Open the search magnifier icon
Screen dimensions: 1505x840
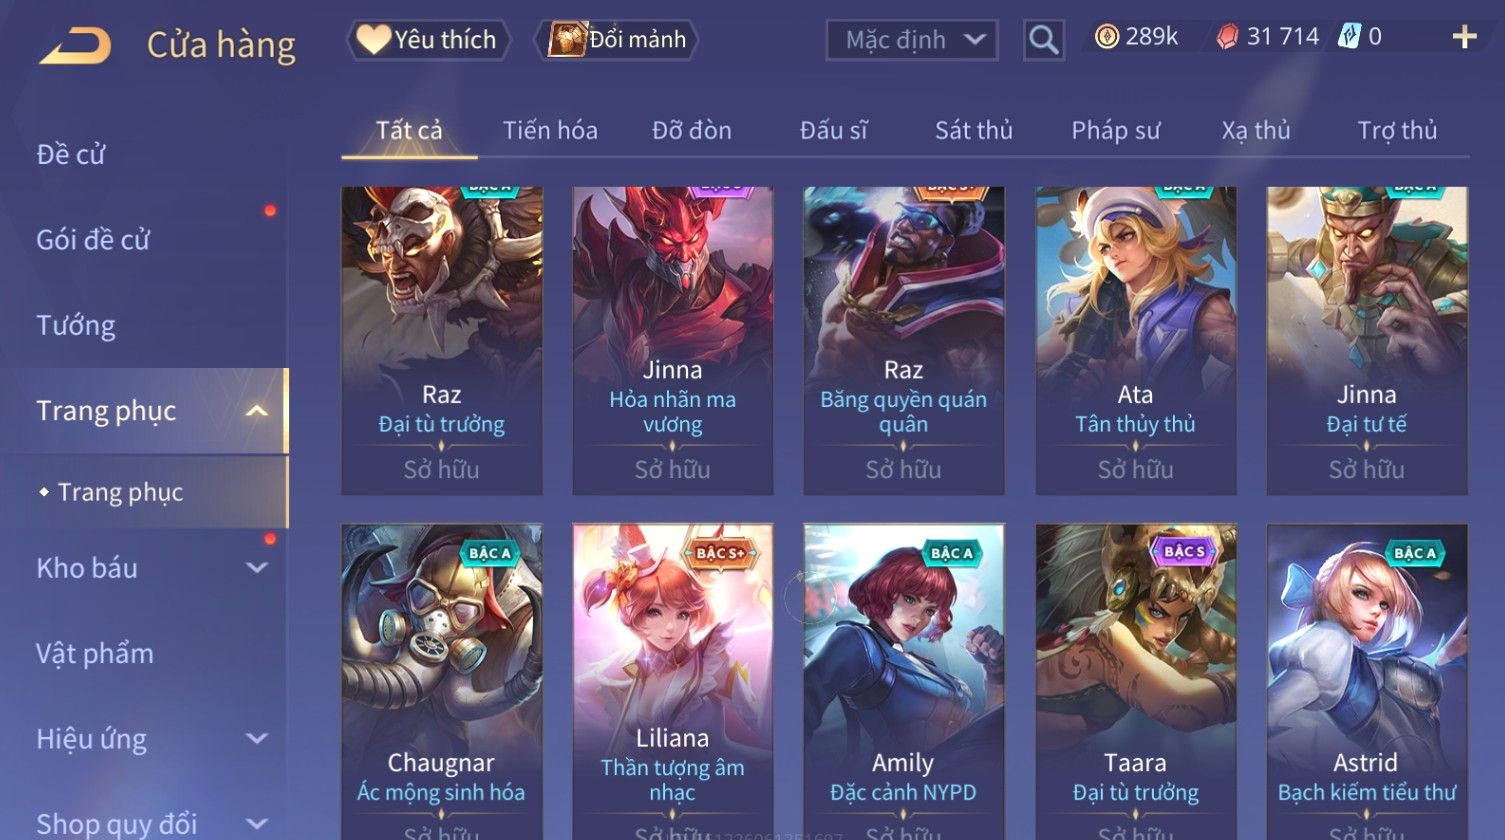1043,40
